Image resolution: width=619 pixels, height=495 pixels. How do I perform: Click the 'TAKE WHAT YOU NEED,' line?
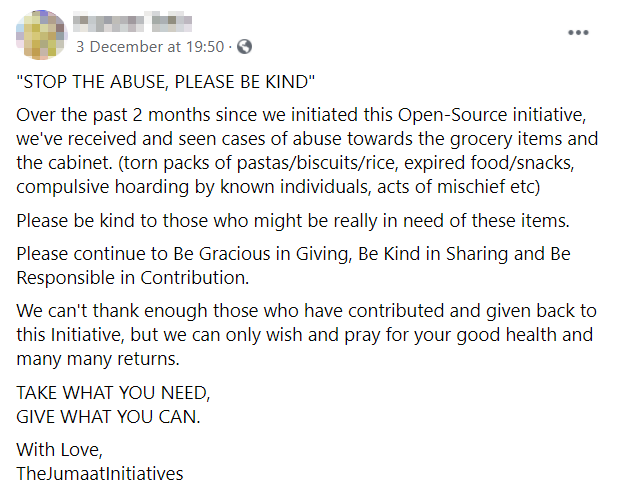point(113,393)
